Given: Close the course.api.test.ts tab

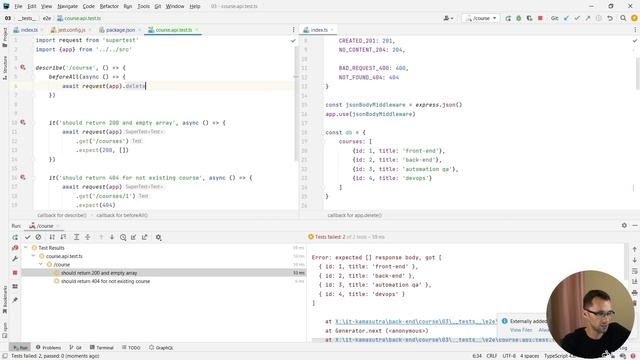Looking at the screenshot, I should coord(197,30).
